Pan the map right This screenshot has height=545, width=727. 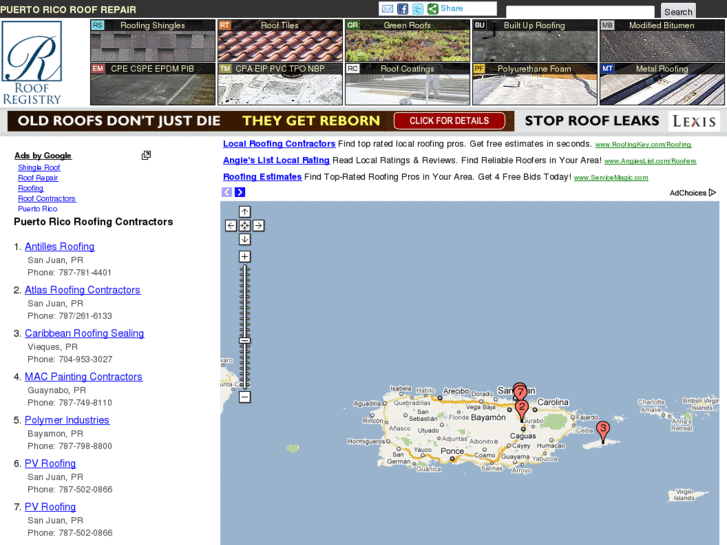(259, 226)
